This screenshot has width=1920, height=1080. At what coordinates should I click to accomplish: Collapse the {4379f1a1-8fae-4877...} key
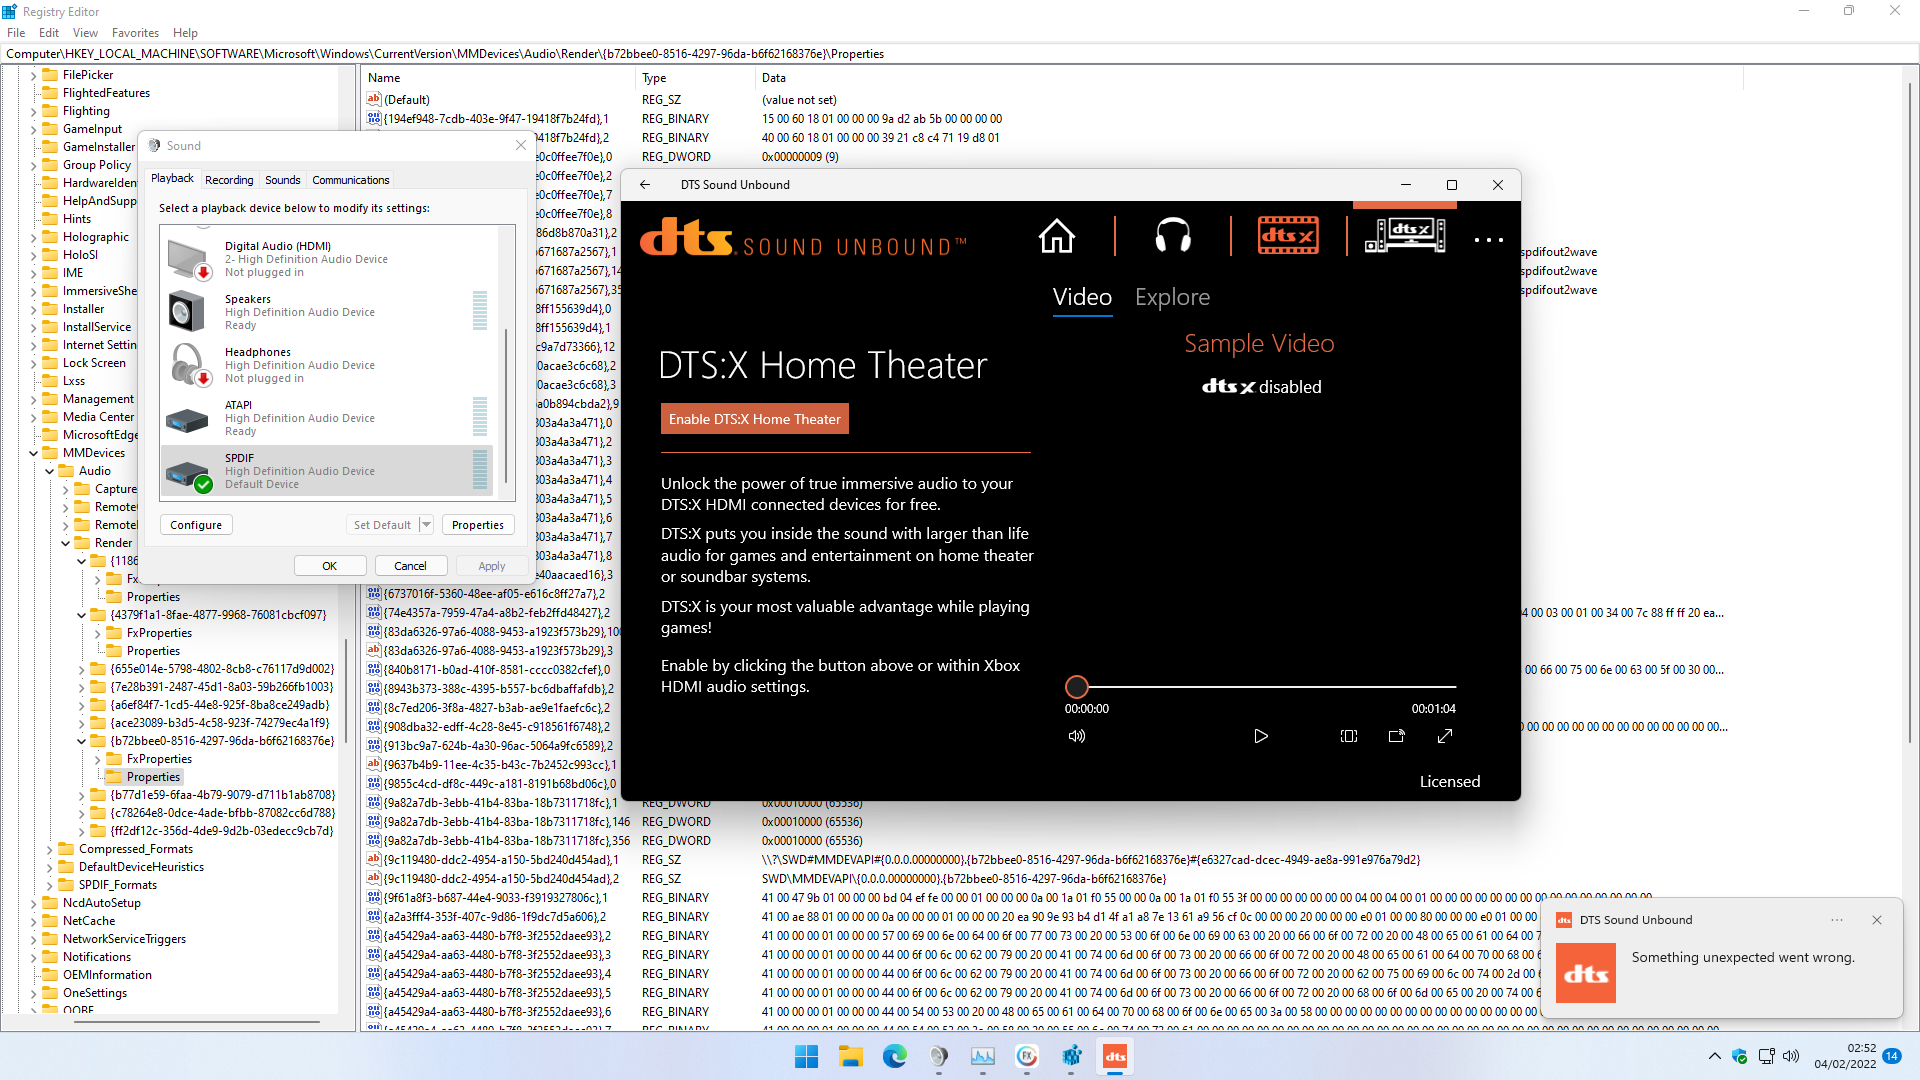[81, 615]
